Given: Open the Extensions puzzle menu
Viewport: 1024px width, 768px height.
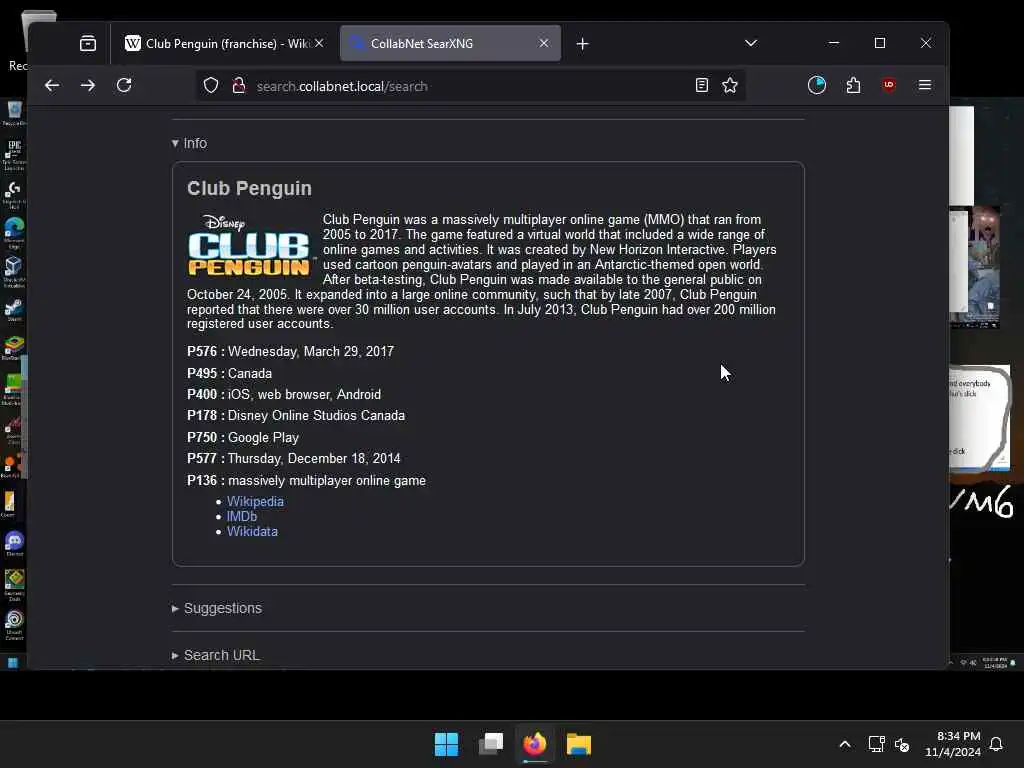Looking at the screenshot, I should pos(854,86).
